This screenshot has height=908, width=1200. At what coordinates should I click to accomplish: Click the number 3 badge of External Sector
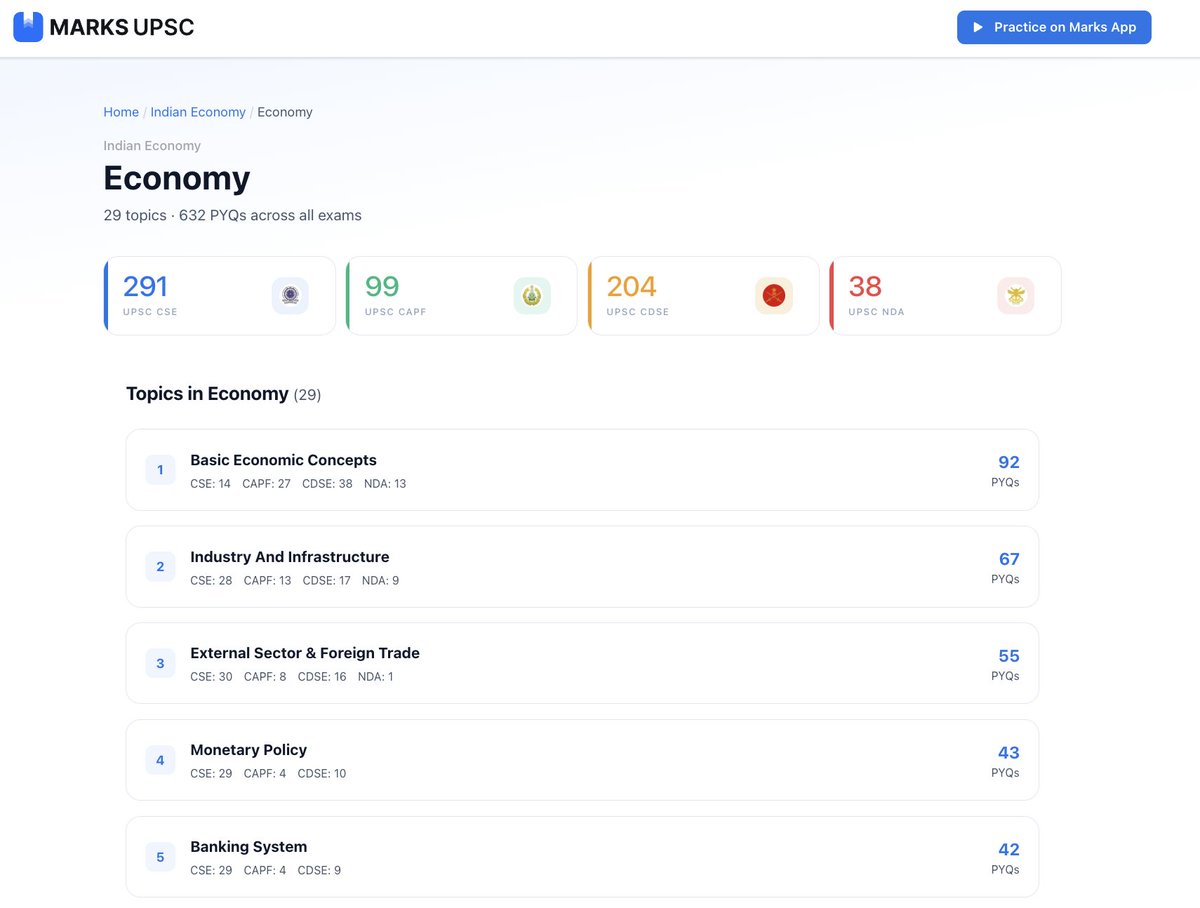[160, 663]
